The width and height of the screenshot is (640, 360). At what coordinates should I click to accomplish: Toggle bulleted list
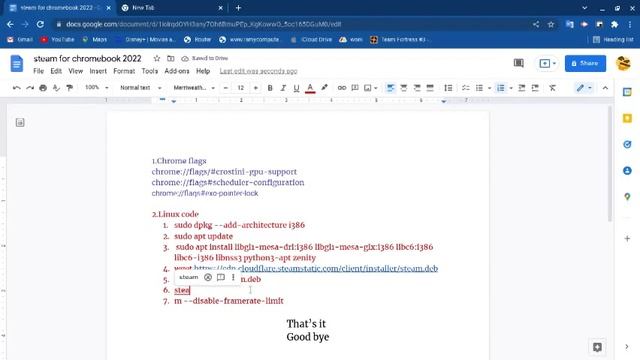479,88
